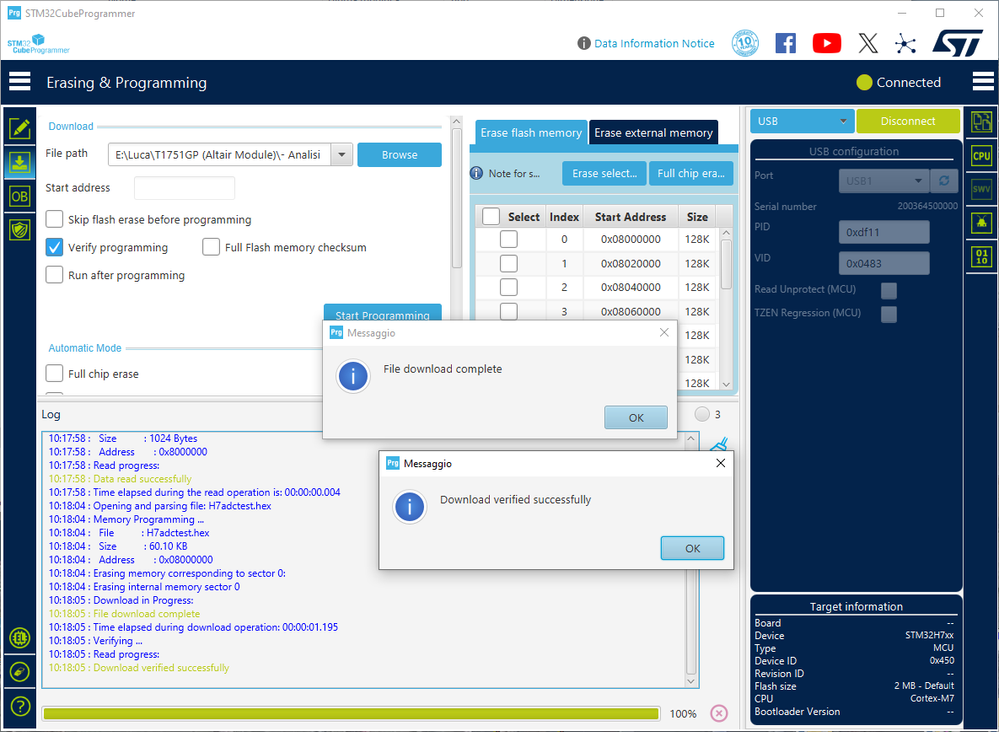This screenshot has width=999, height=732.
Task: Click OK on Download verified successfully dialog
Action: pyautogui.click(x=692, y=548)
